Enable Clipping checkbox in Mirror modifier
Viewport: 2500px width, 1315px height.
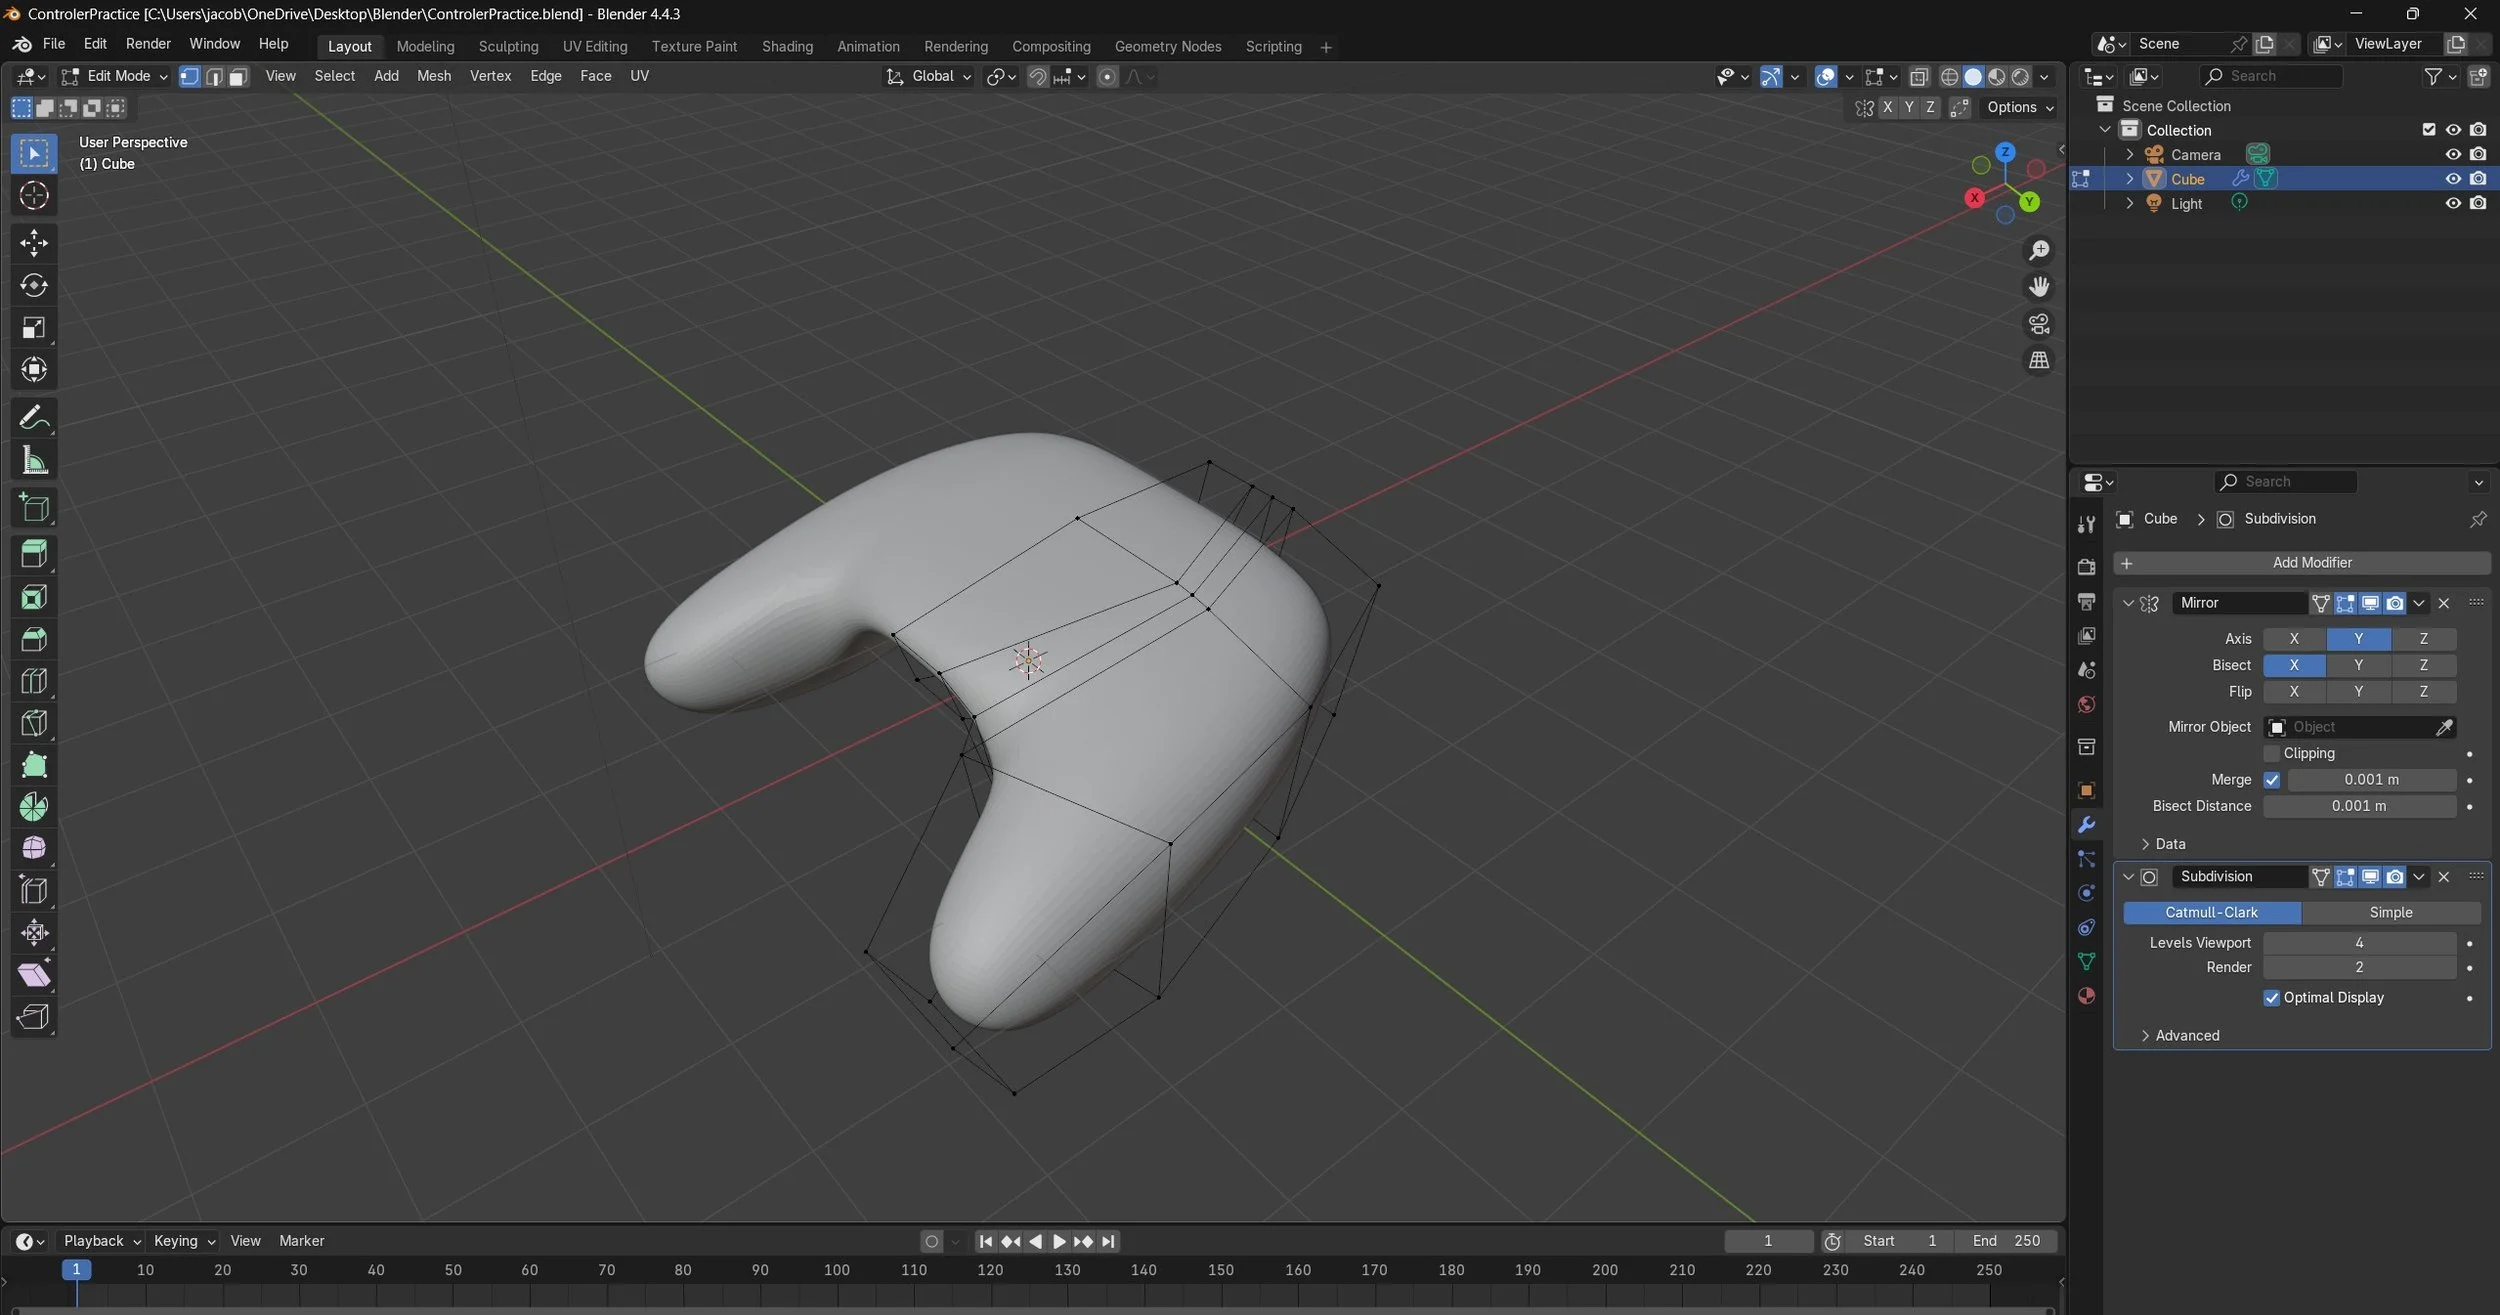[2272, 753]
